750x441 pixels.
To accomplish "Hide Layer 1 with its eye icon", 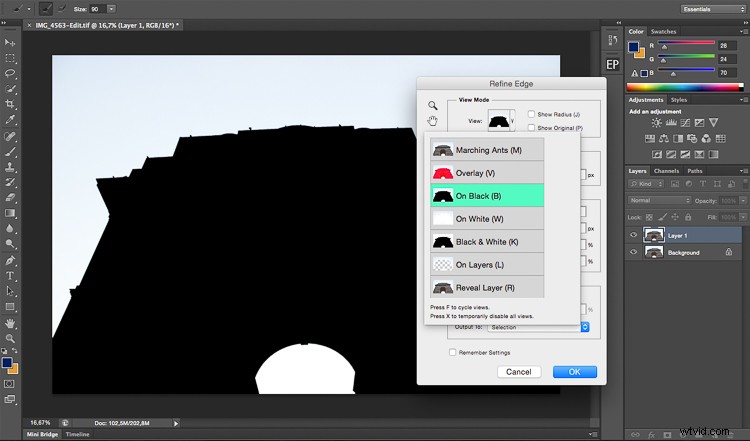I will click(x=634, y=235).
